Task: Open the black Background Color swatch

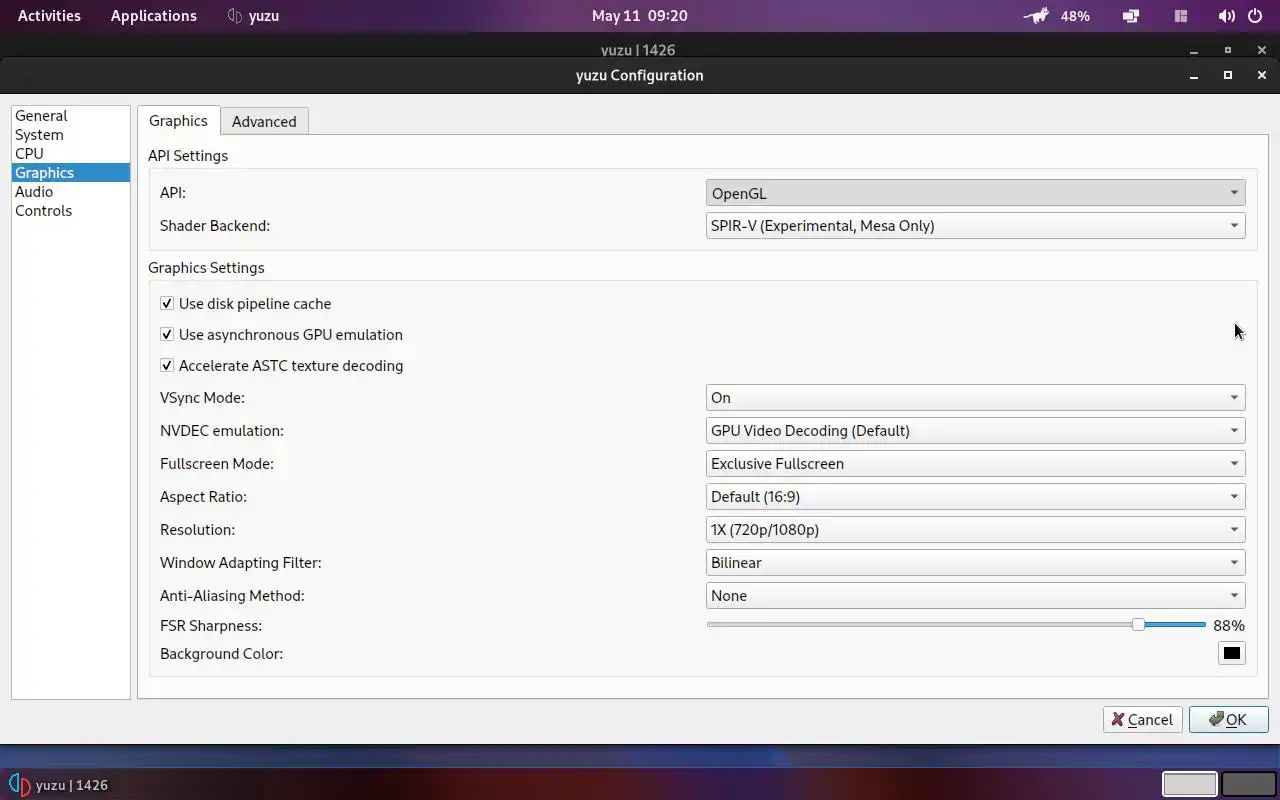Action: point(1231,654)
